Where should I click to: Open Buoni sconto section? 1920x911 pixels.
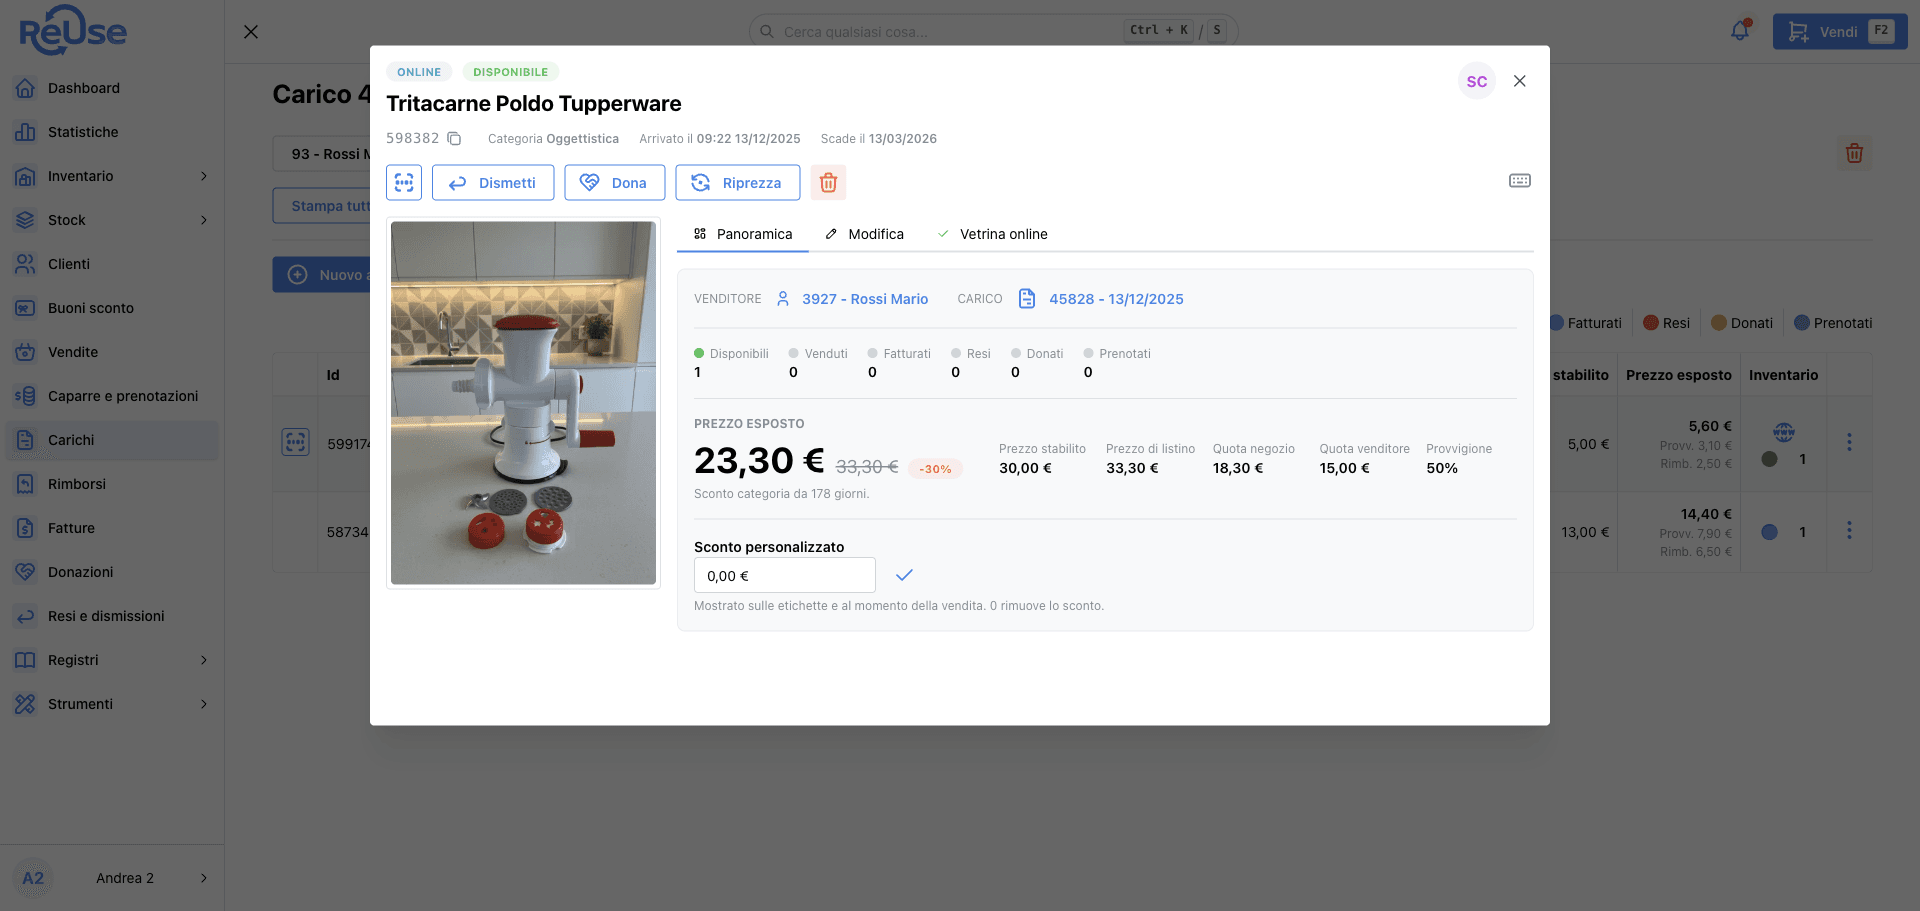(112, 308)
